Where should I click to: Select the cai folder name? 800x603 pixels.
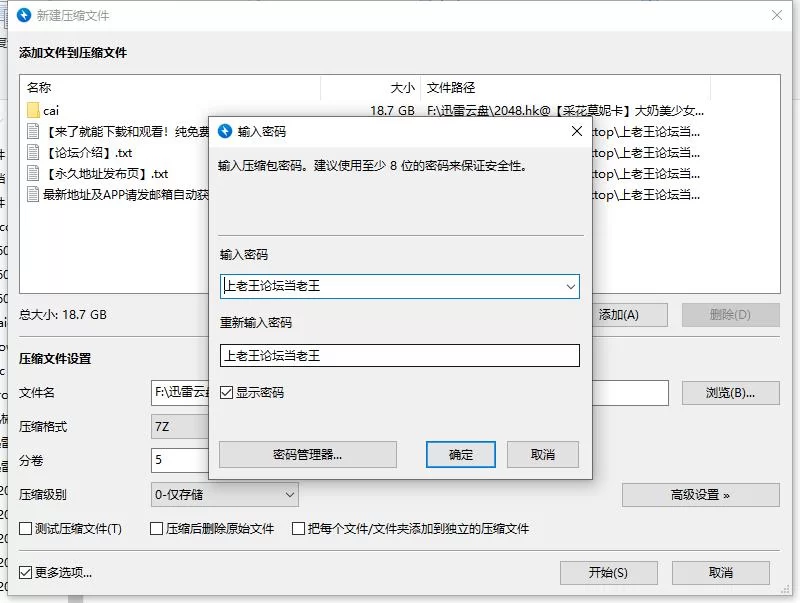coord(51,111)
